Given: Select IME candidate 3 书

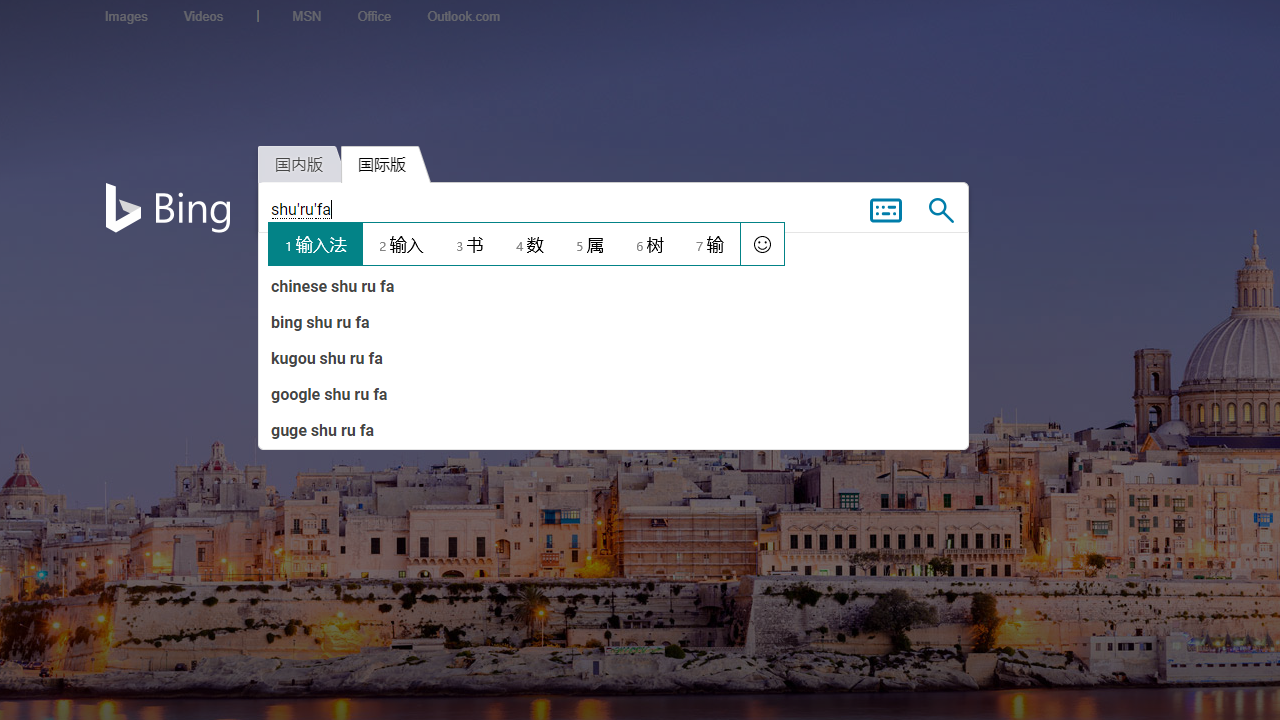Looking at the screenshot, I should pyautogui.click(x=470, y=245).
